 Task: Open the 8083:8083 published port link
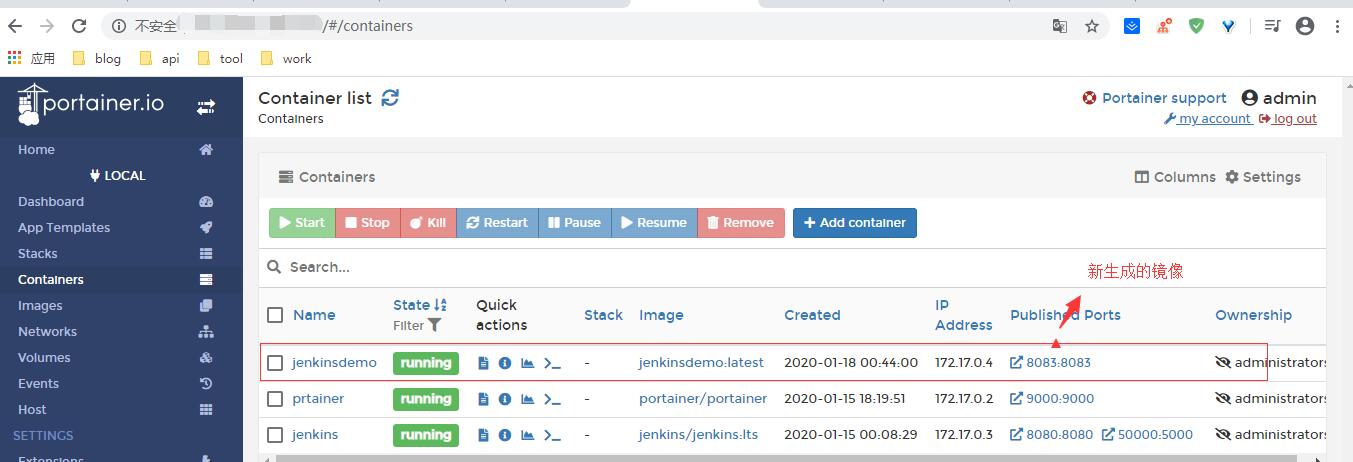[x=1050, y=363]
